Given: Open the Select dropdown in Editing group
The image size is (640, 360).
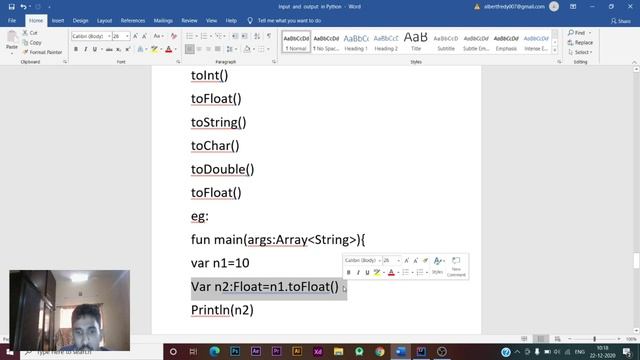Looking at the screenshot, I should click(x=580, y=52).
